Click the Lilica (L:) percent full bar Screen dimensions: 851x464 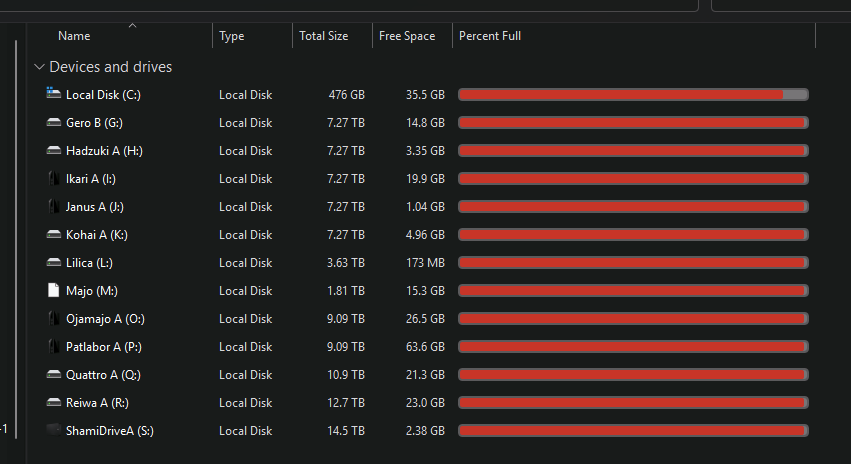(x=633, y=263)
